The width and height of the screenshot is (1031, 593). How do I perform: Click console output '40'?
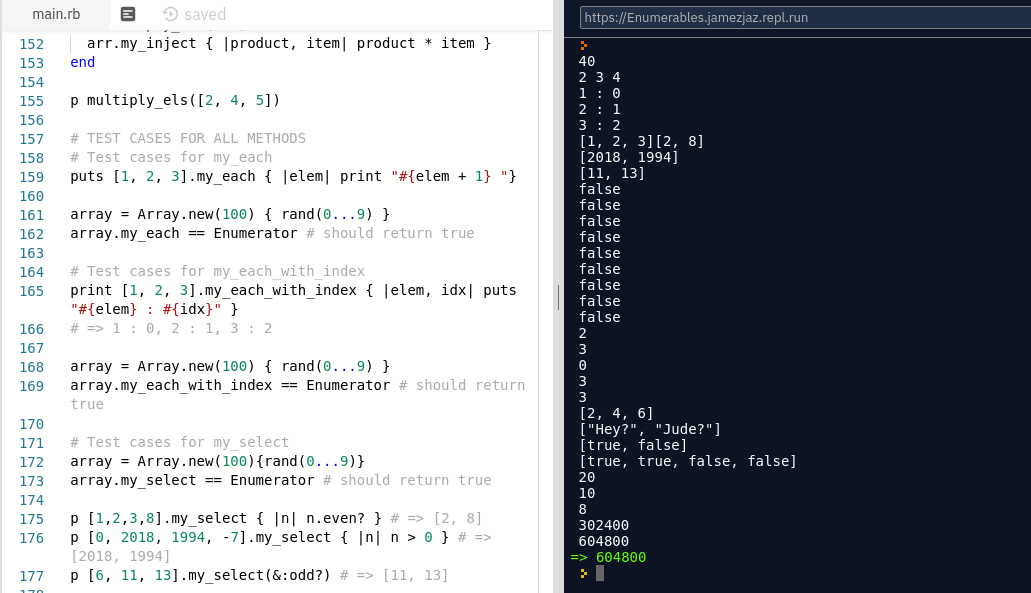[587, 61]
